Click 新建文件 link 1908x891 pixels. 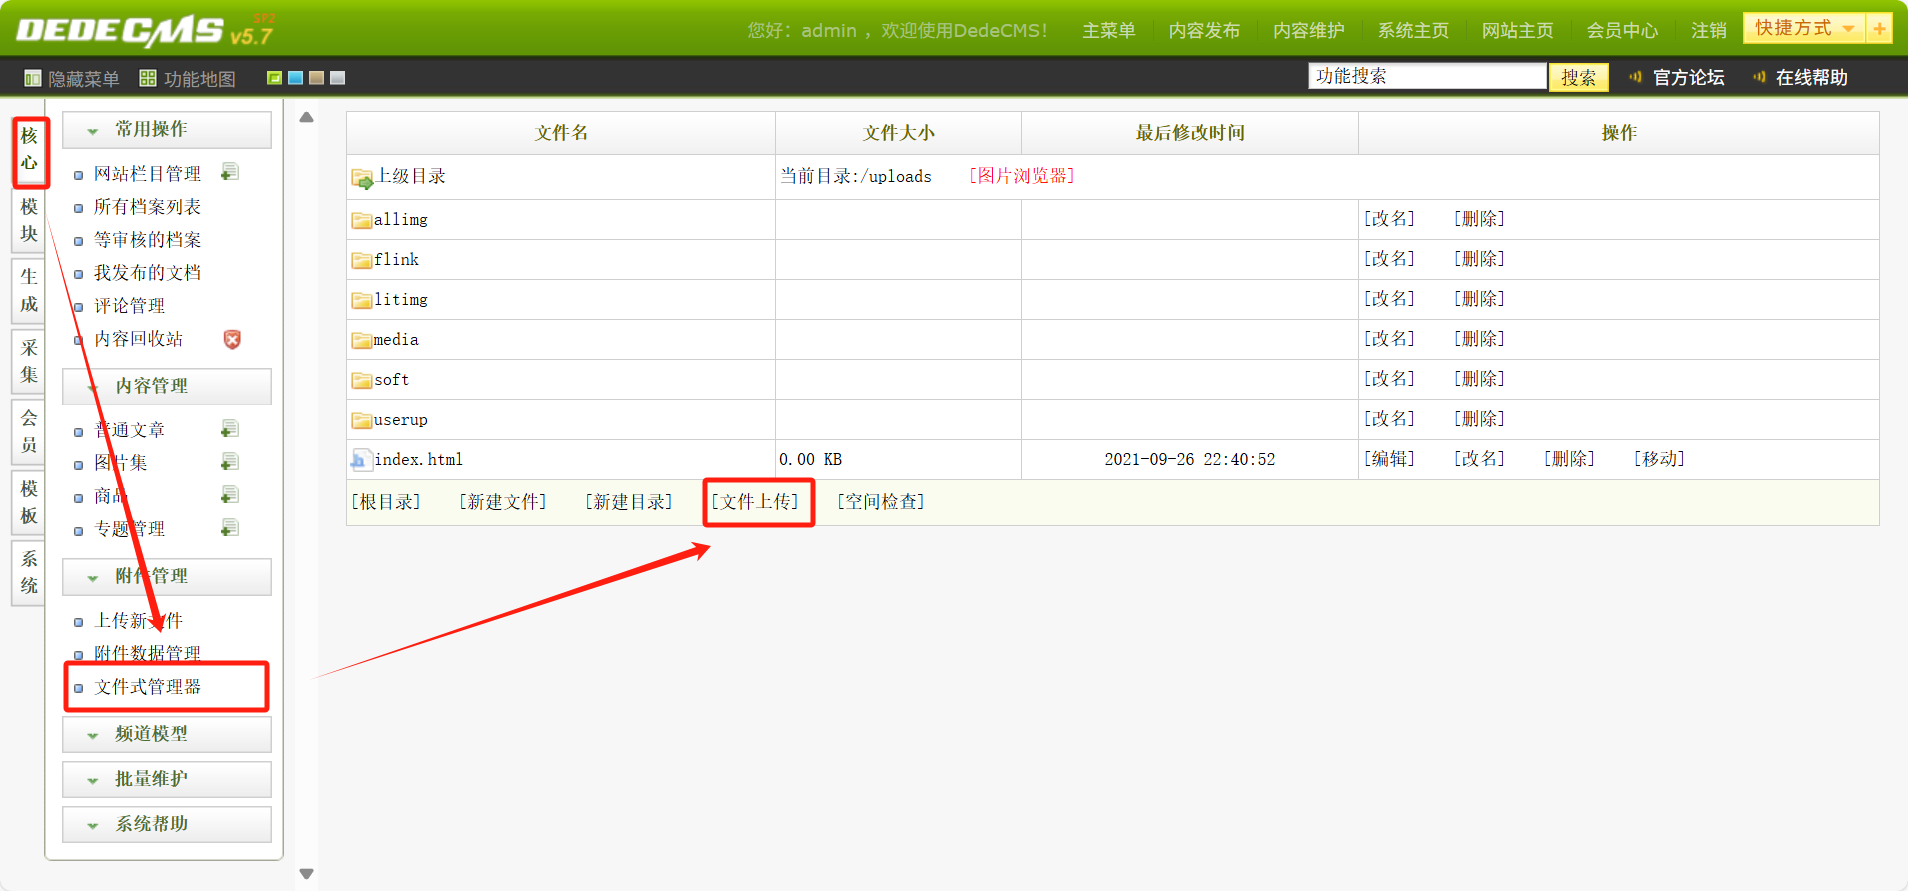point(503,502)
